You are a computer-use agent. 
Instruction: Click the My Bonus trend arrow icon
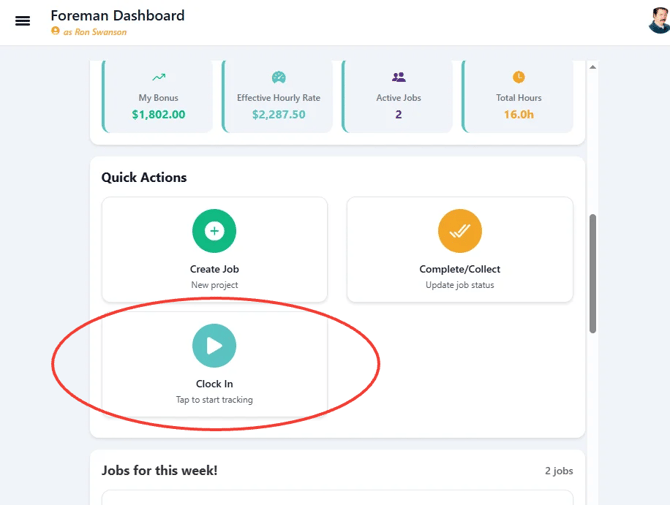[159, 77]
